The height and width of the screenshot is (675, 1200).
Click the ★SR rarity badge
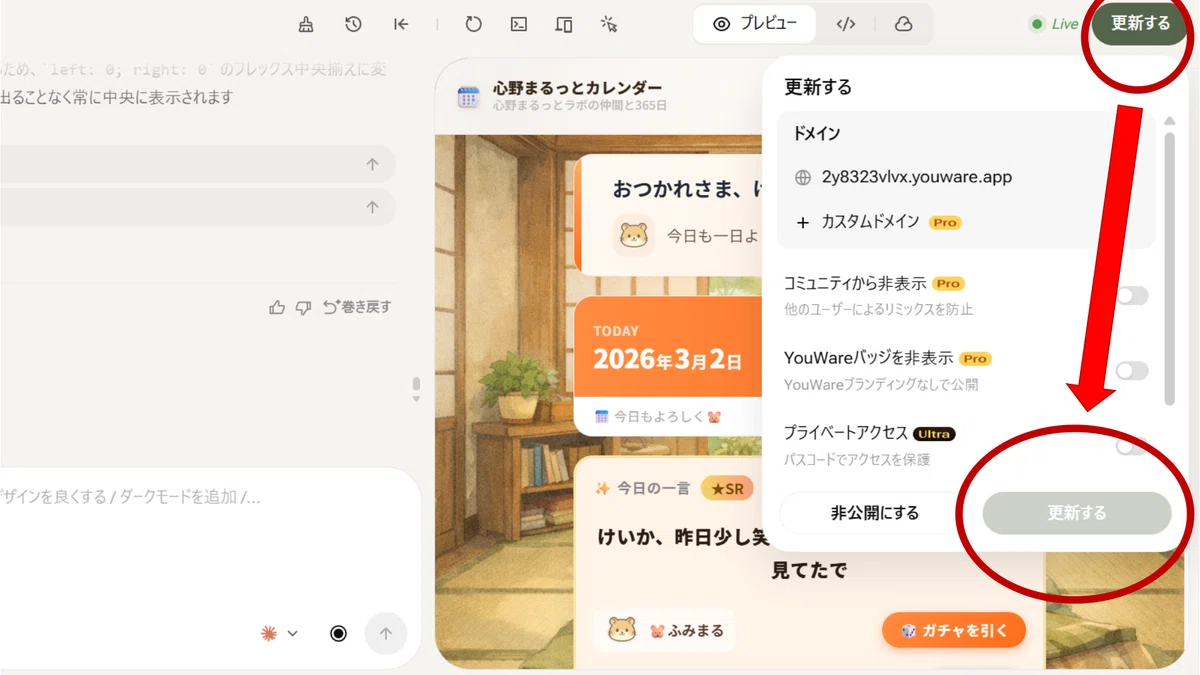click(727, 488)
